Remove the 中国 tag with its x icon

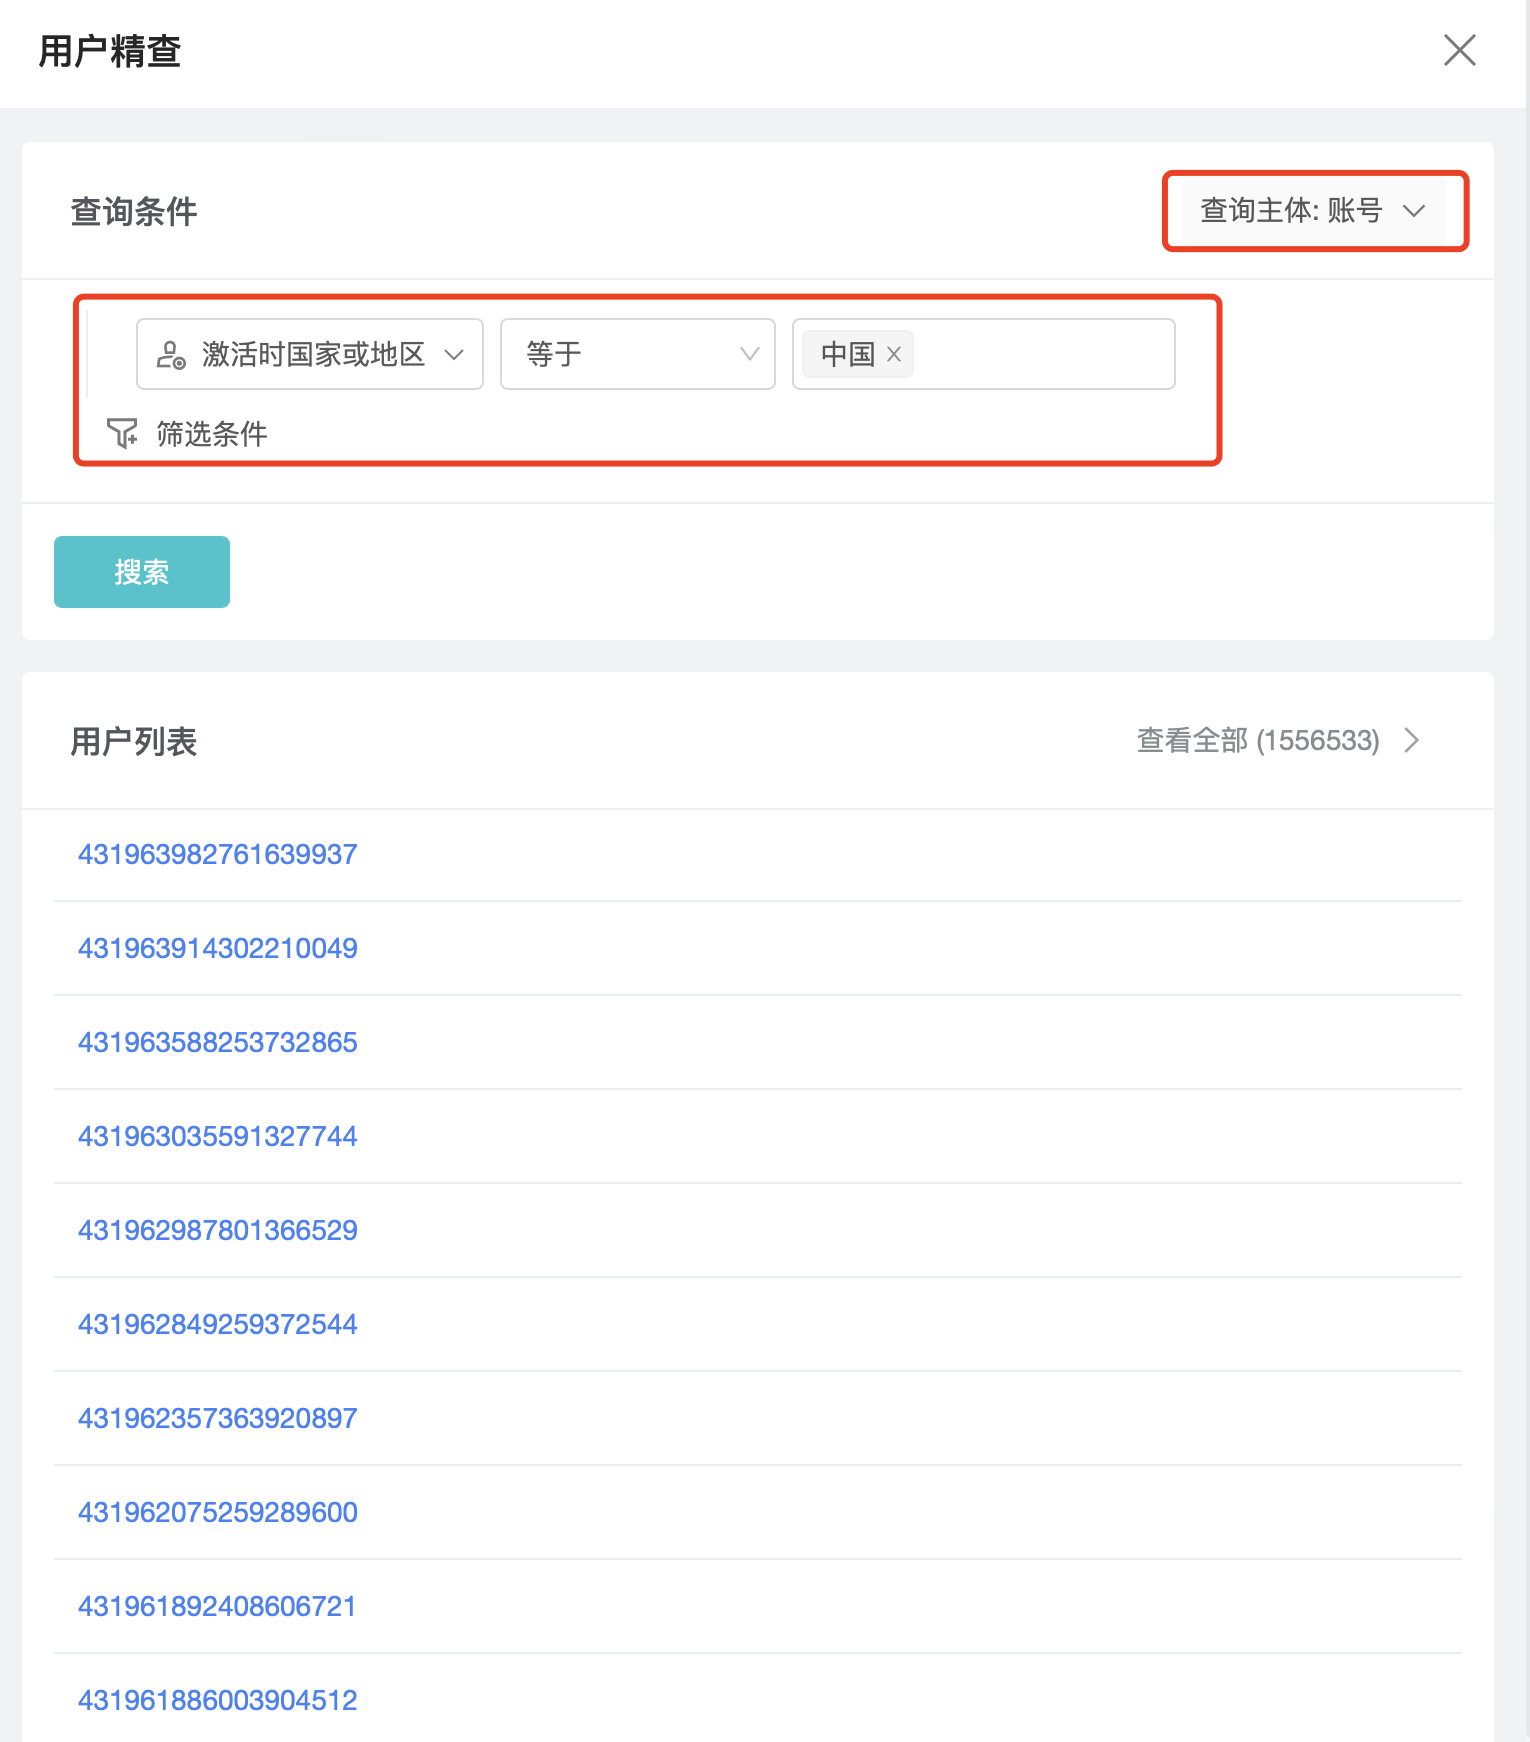(x=894, y=354)
